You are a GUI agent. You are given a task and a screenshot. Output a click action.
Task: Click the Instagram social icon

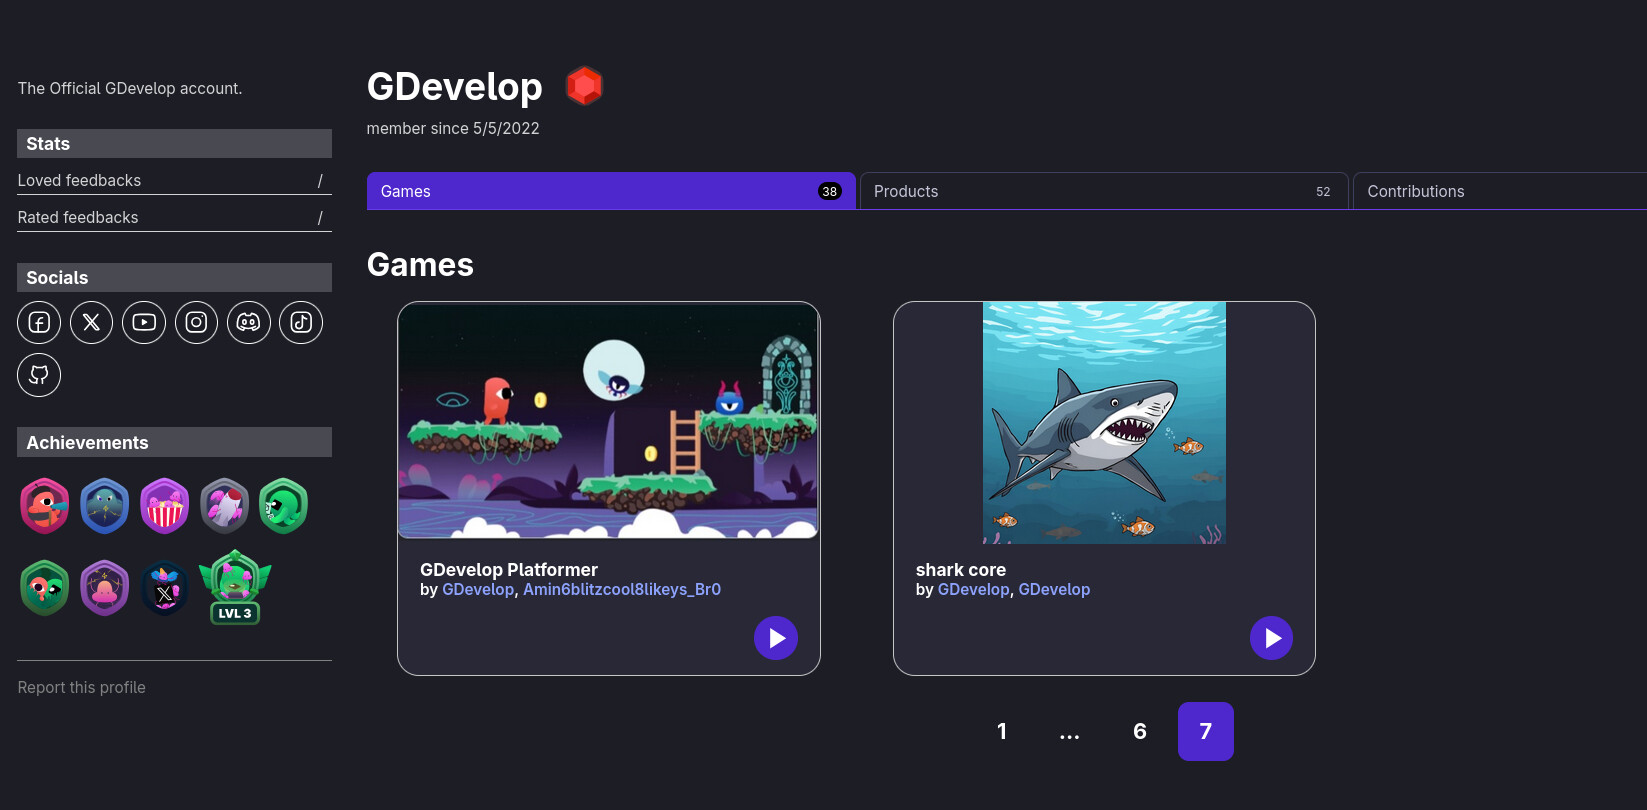(196, 322)
